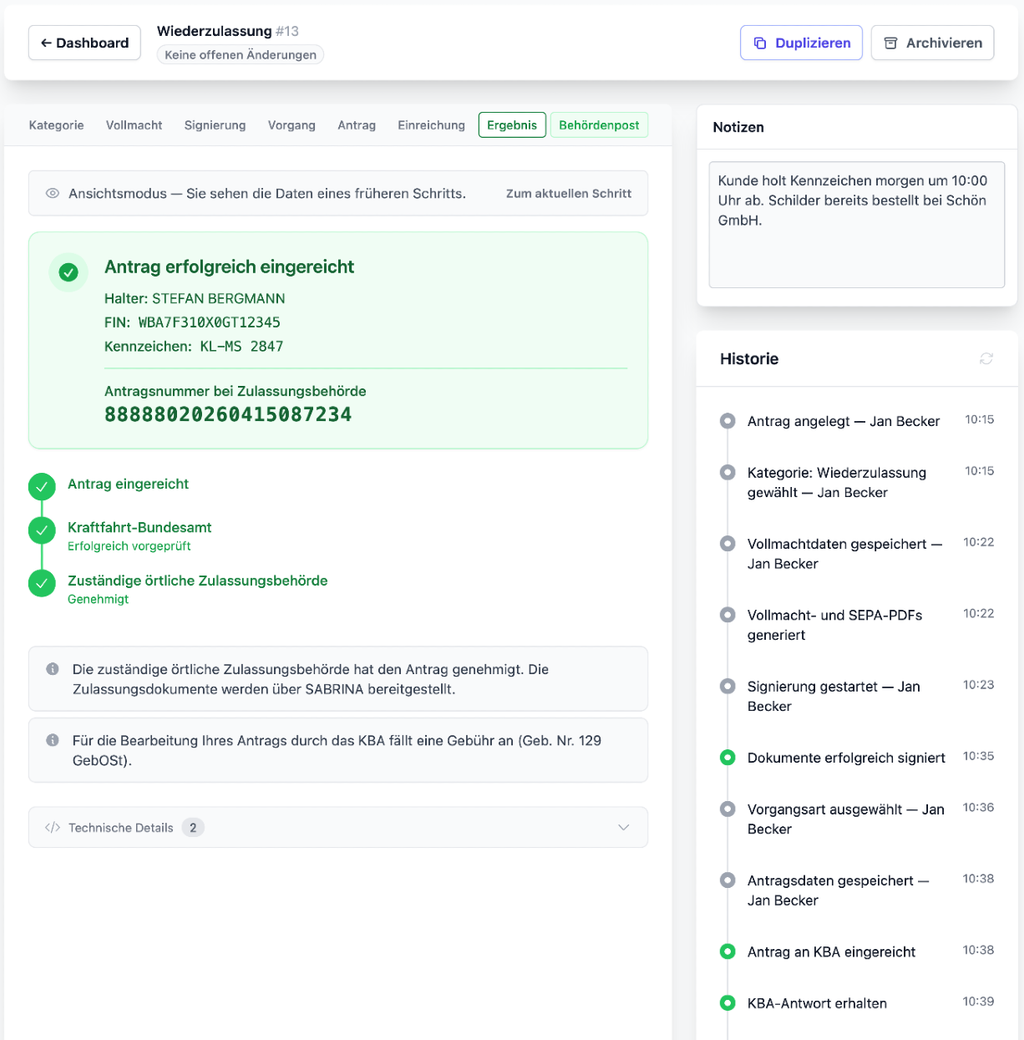The width and height of the screenshot is (1024, 1040).
Task: Click the refresh icon in Historie panel
Action: [986, 359]
